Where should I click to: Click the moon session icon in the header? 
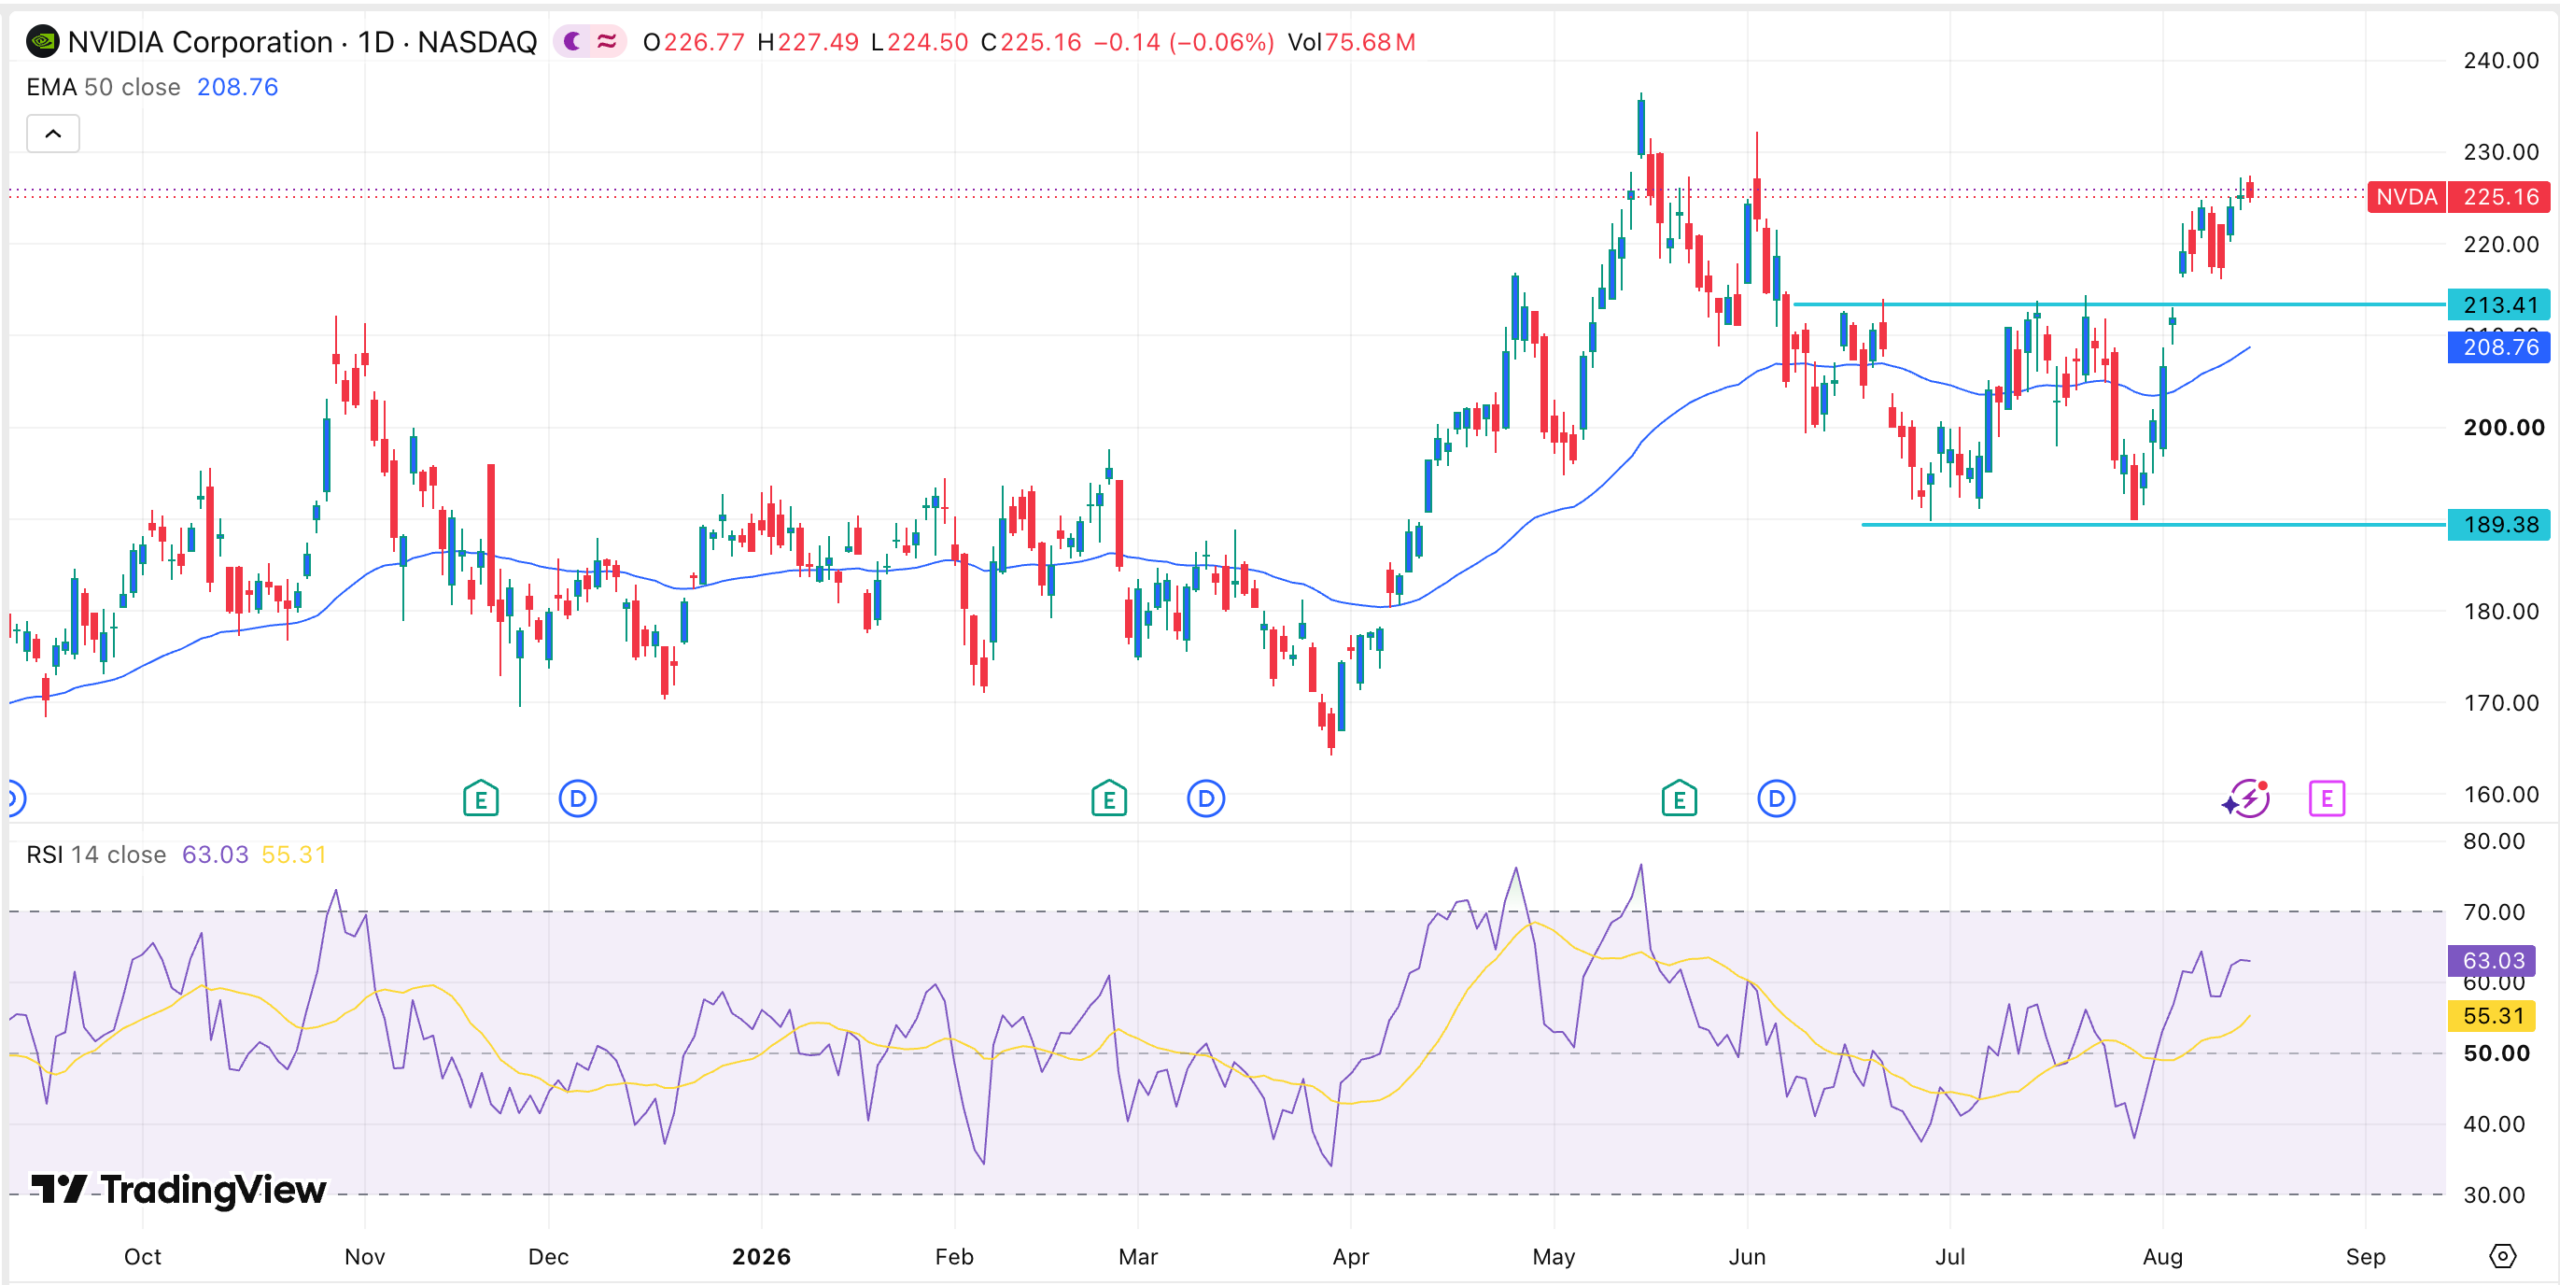pos(572,42)
